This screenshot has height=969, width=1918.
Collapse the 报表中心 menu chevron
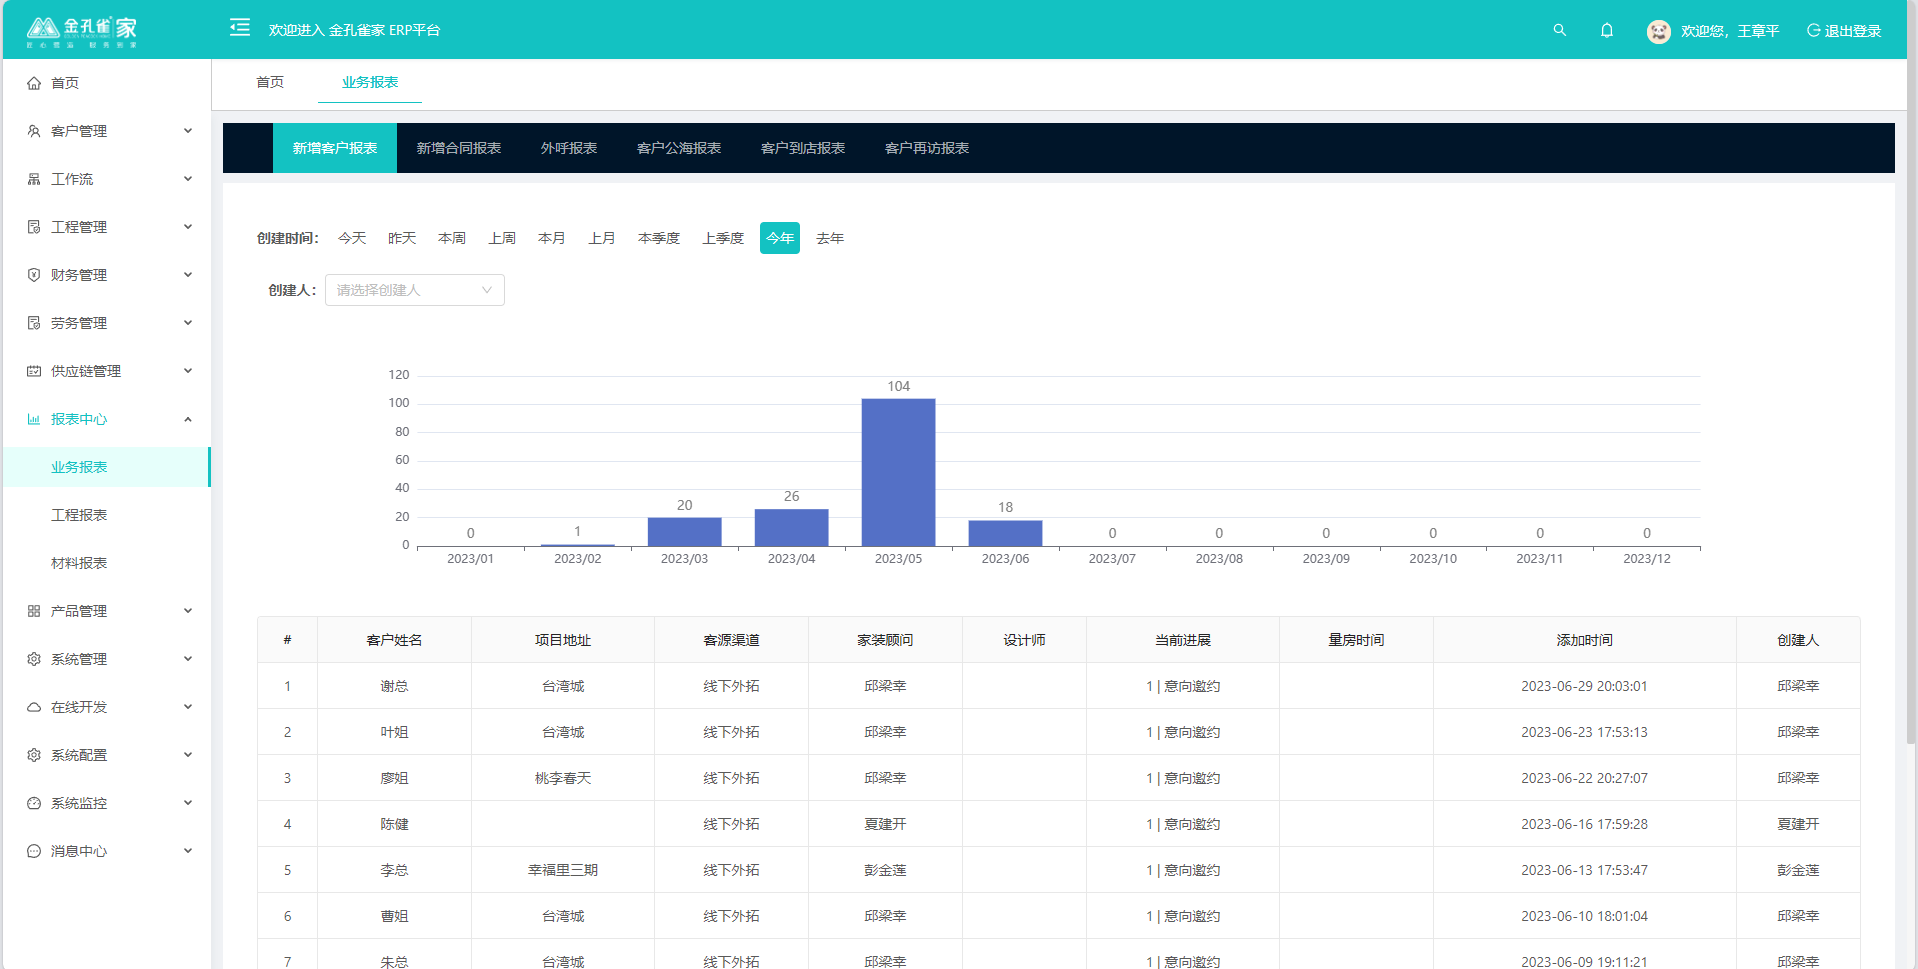click(188, 419)
